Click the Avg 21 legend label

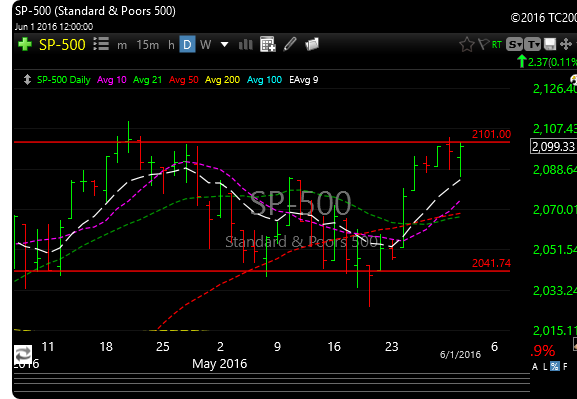(x=147, y=80)
